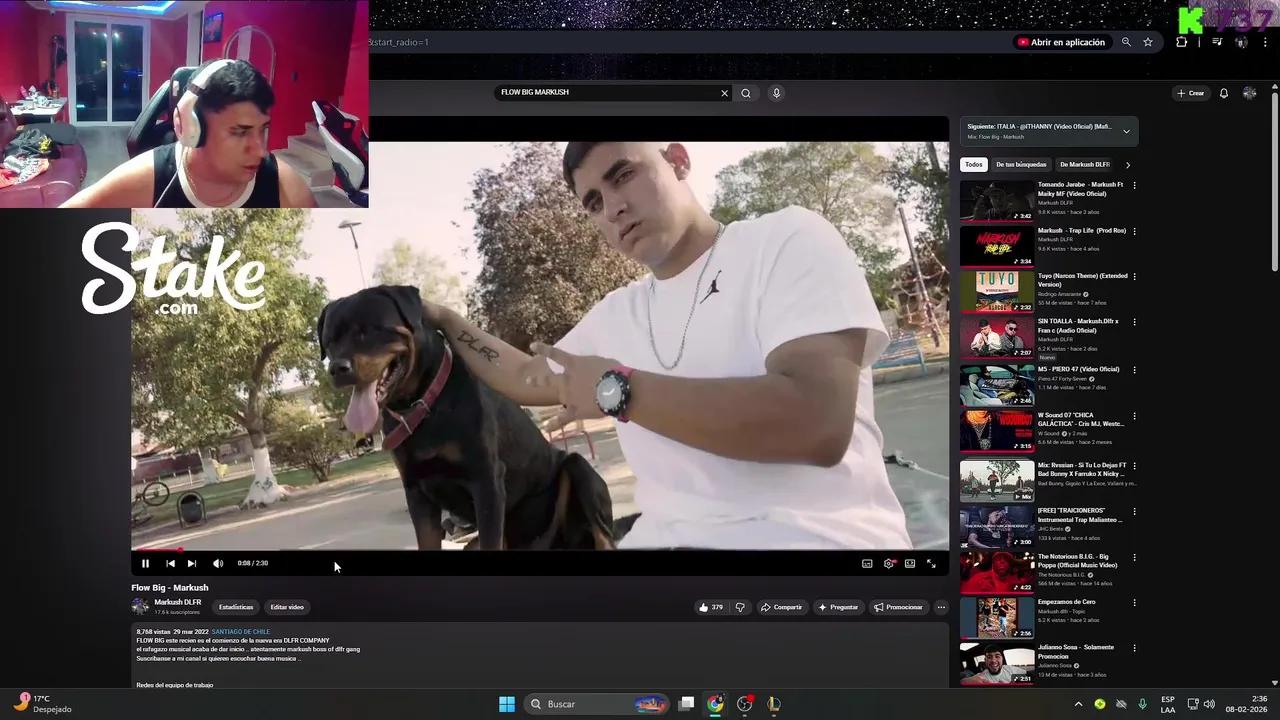Select the Todos filter chip

pos(973,164)
